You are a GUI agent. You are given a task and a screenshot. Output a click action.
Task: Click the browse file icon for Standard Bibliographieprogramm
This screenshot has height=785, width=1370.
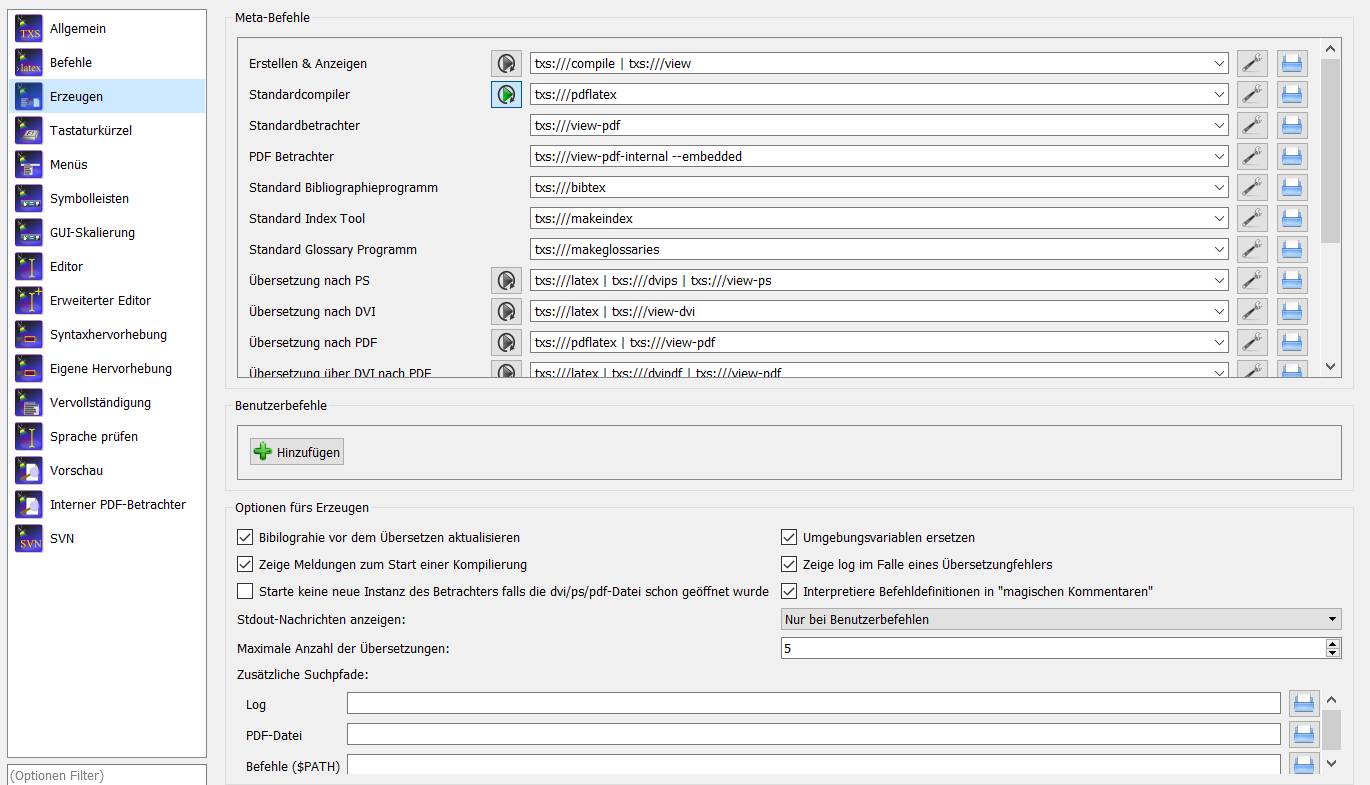[1292, 188]
